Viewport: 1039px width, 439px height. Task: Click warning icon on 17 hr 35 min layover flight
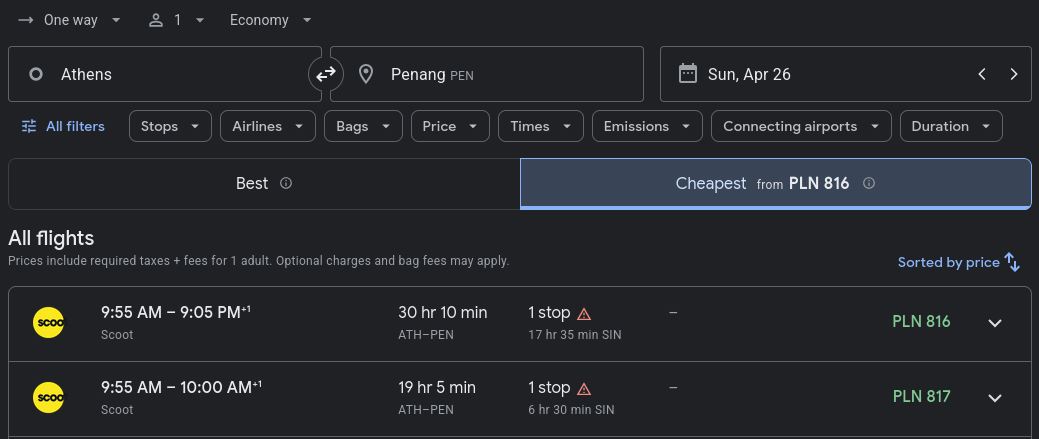pos(584,314)
